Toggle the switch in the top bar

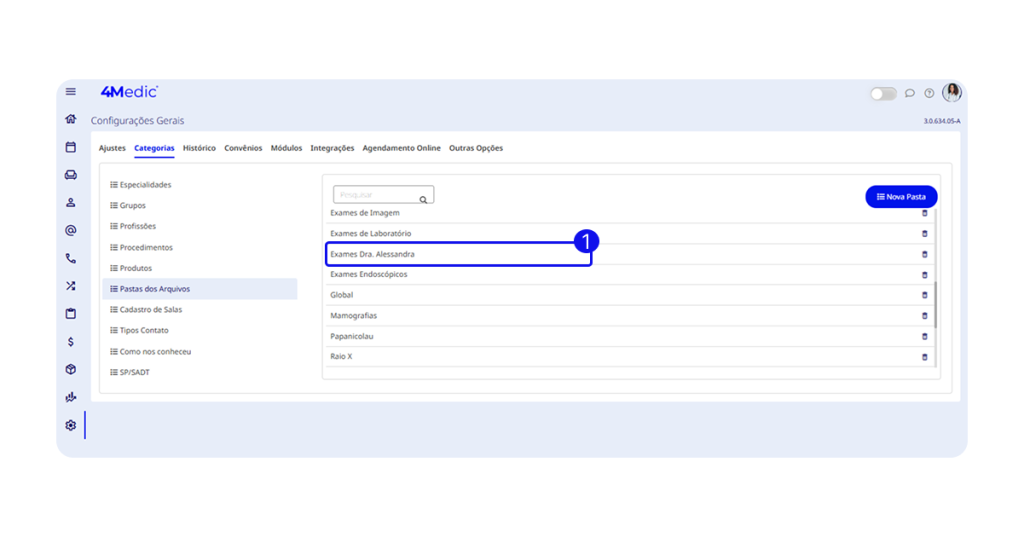tap(882, 93)
